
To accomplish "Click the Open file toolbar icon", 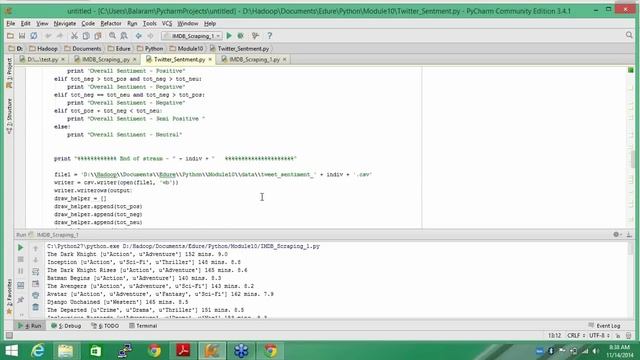I will 10,36.
